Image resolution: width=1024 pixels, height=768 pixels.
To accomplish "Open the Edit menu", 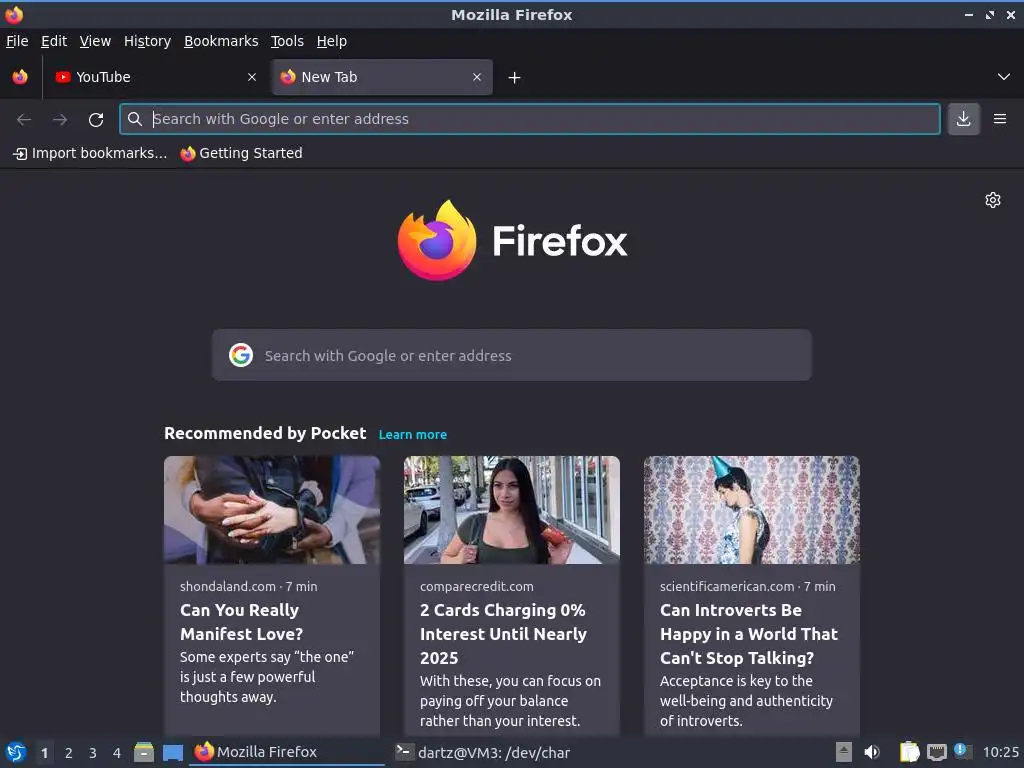I will pyautogui.click(x=54, y=41).
